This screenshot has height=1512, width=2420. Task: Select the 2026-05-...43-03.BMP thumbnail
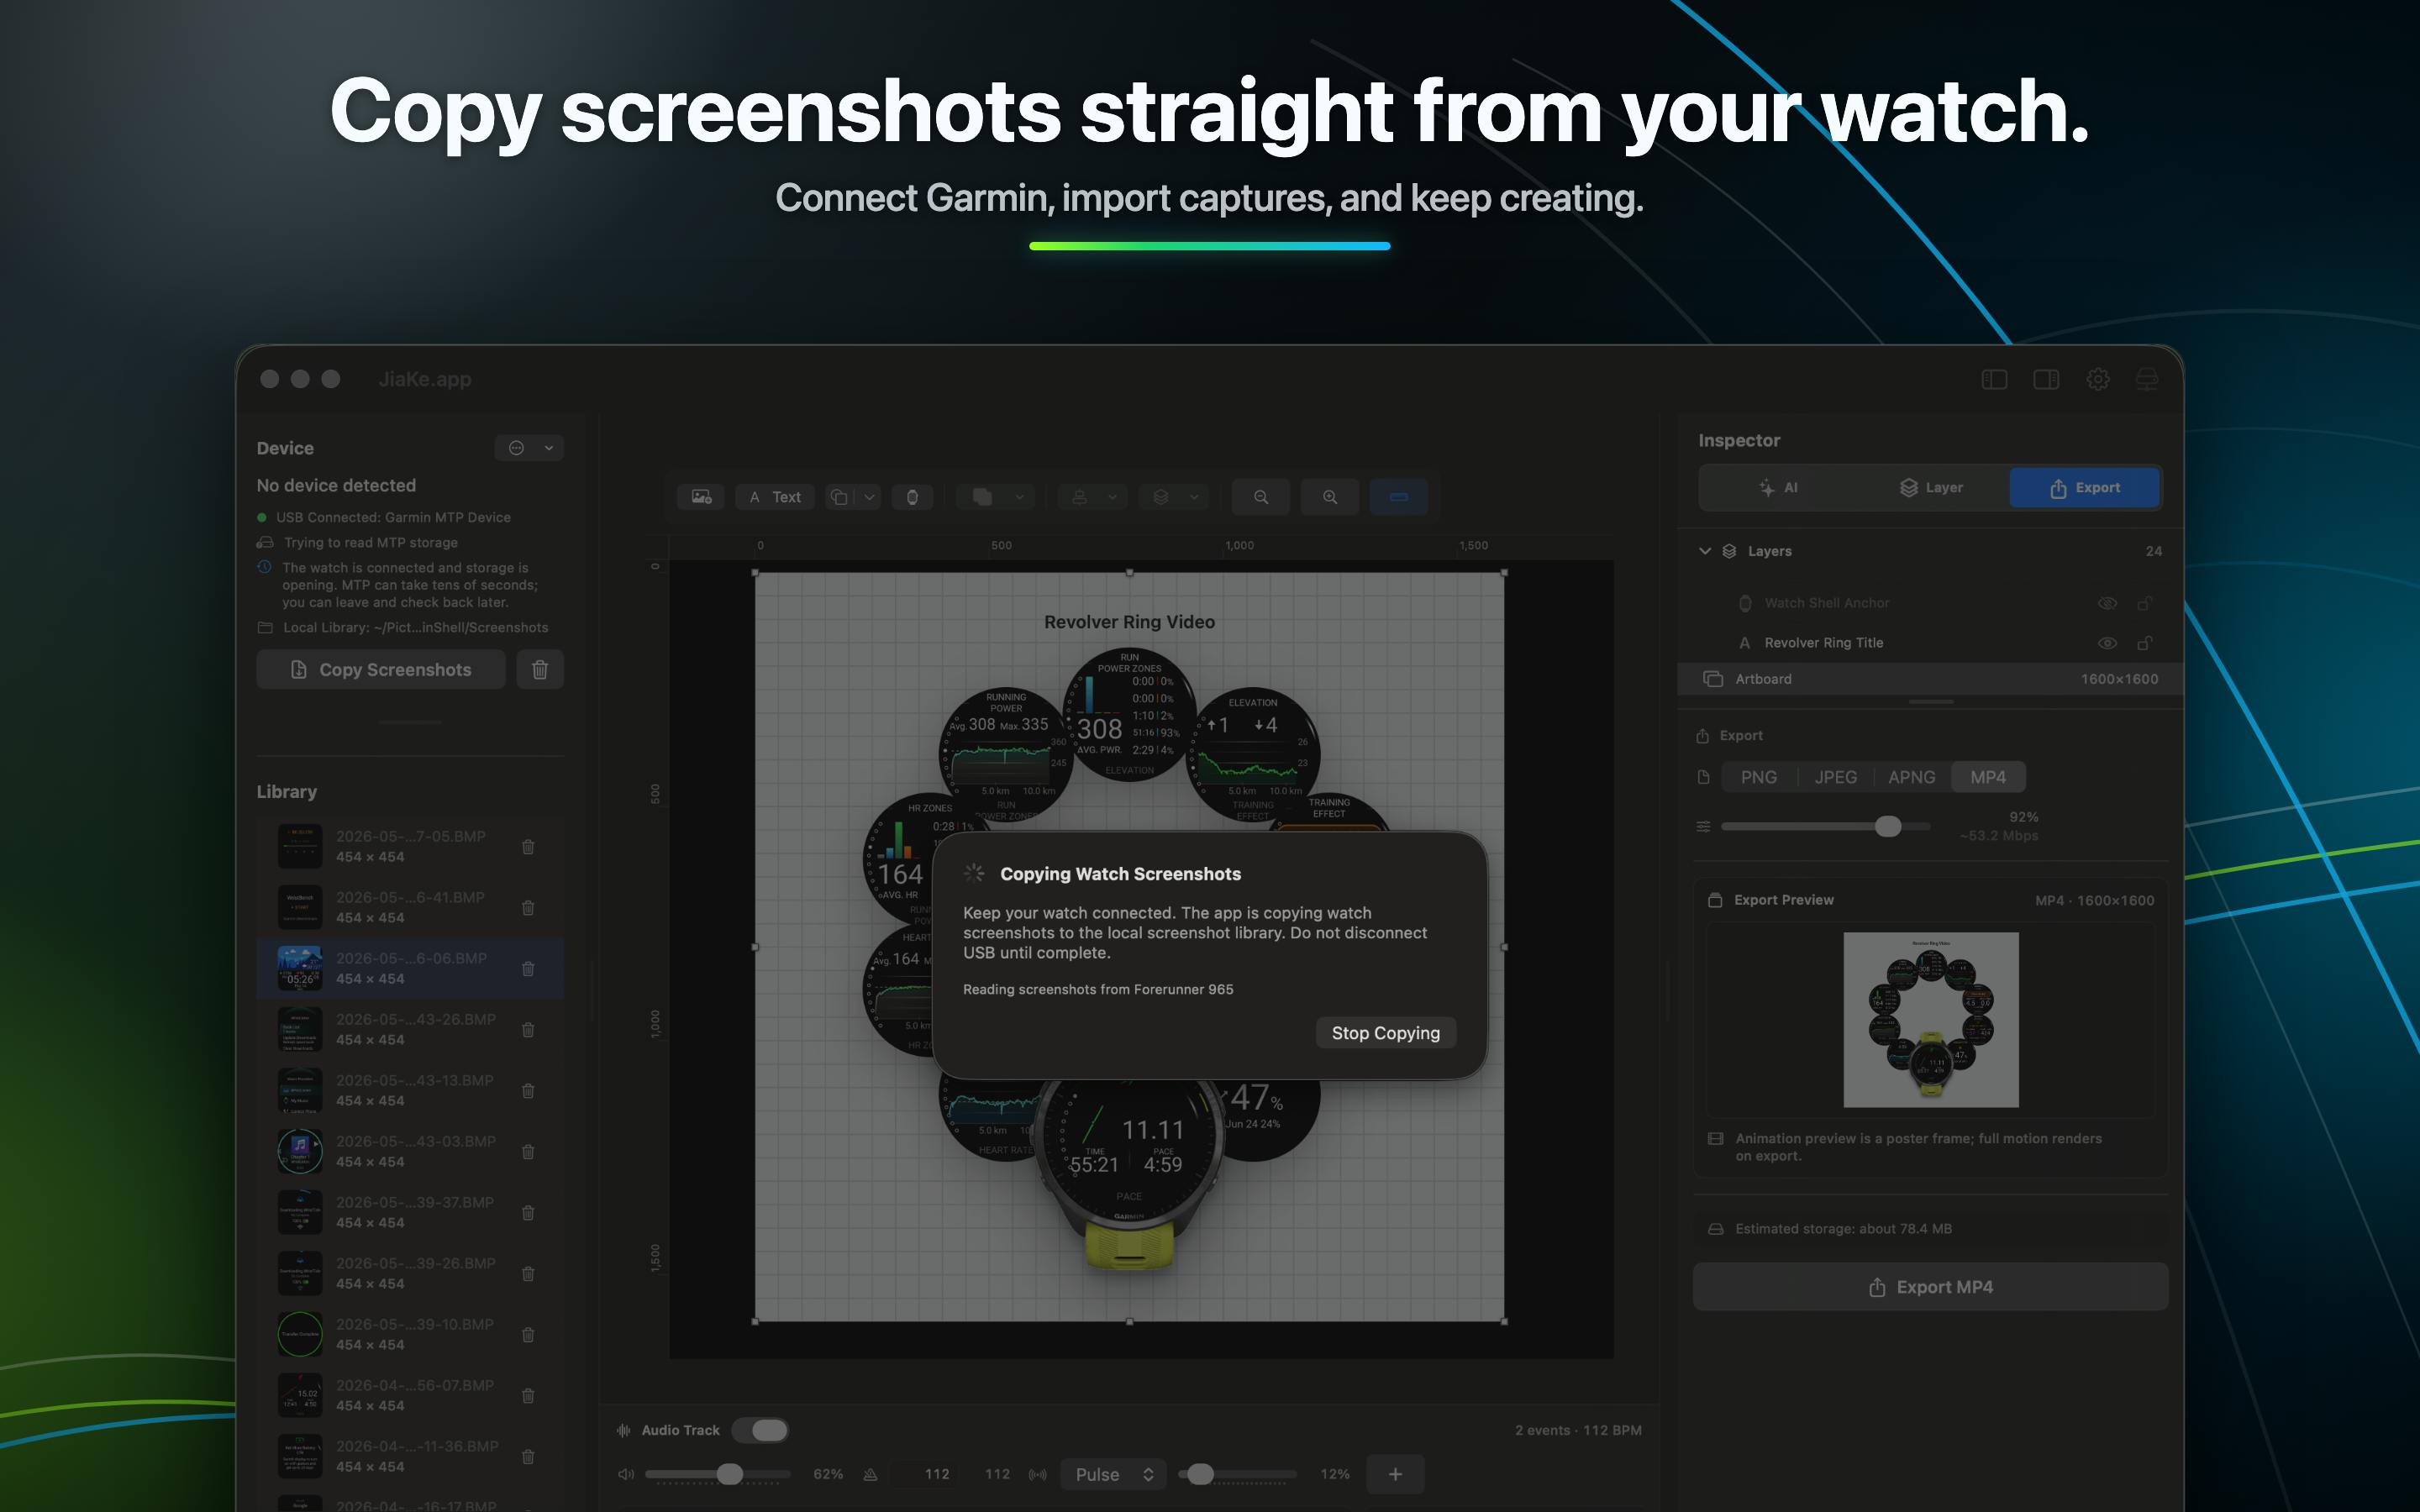click(x=300, y=1152)
